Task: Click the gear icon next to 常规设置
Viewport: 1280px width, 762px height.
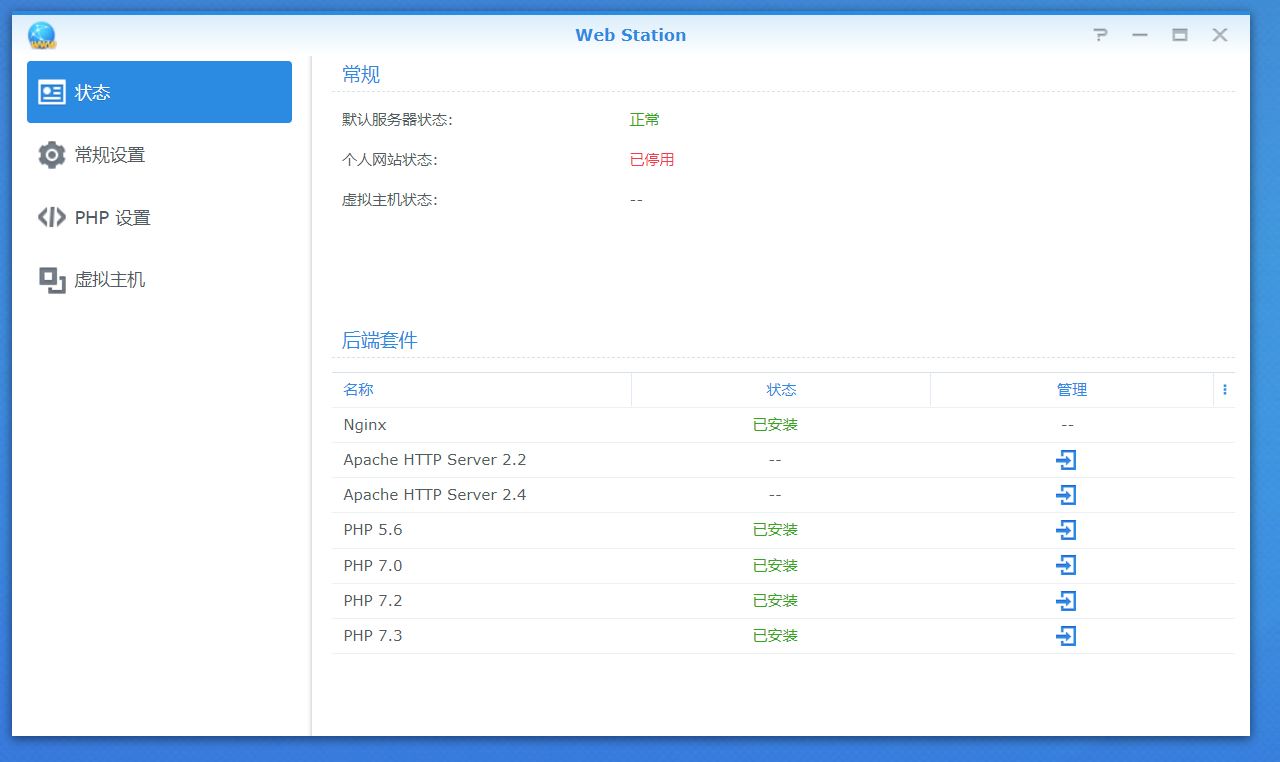Action: (51, 155)
